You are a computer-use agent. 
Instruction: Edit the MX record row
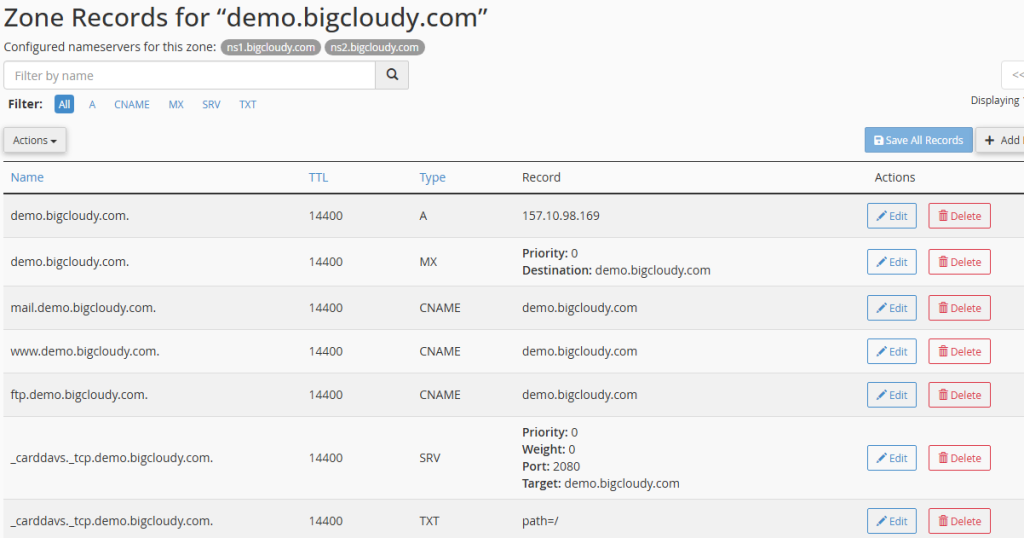891,262
